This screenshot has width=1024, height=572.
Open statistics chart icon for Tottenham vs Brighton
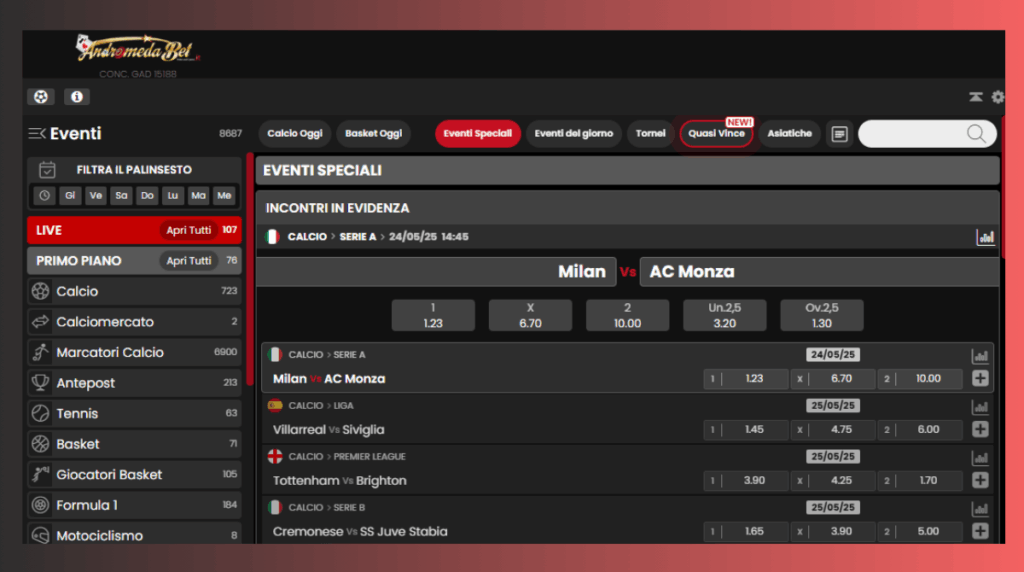(x=979, y=458)
